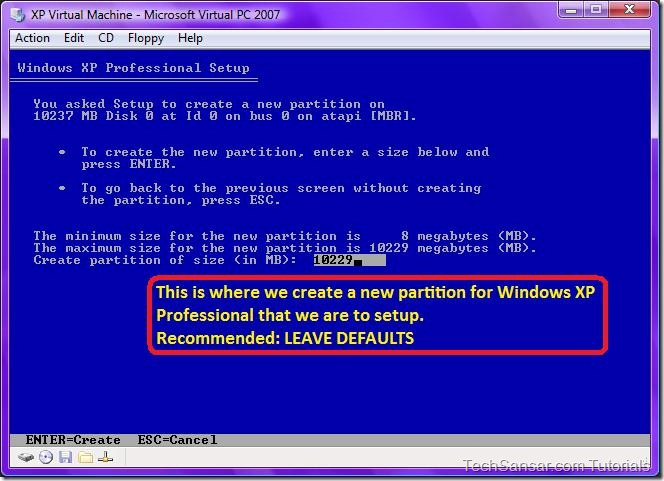Image resolution: width=664 pixels, height=481 pixels.
Task: Click the CD drive status icon
Action: 46,457
